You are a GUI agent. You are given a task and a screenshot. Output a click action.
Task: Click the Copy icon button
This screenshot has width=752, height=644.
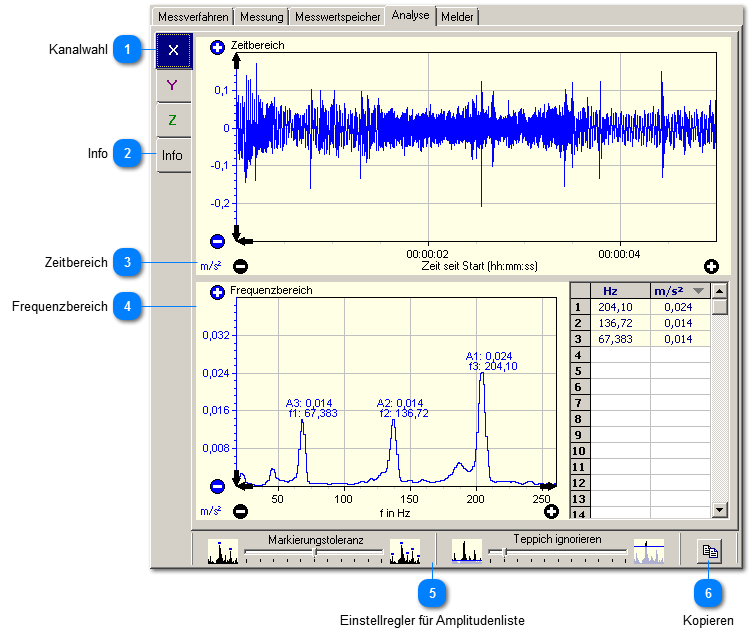709,551
